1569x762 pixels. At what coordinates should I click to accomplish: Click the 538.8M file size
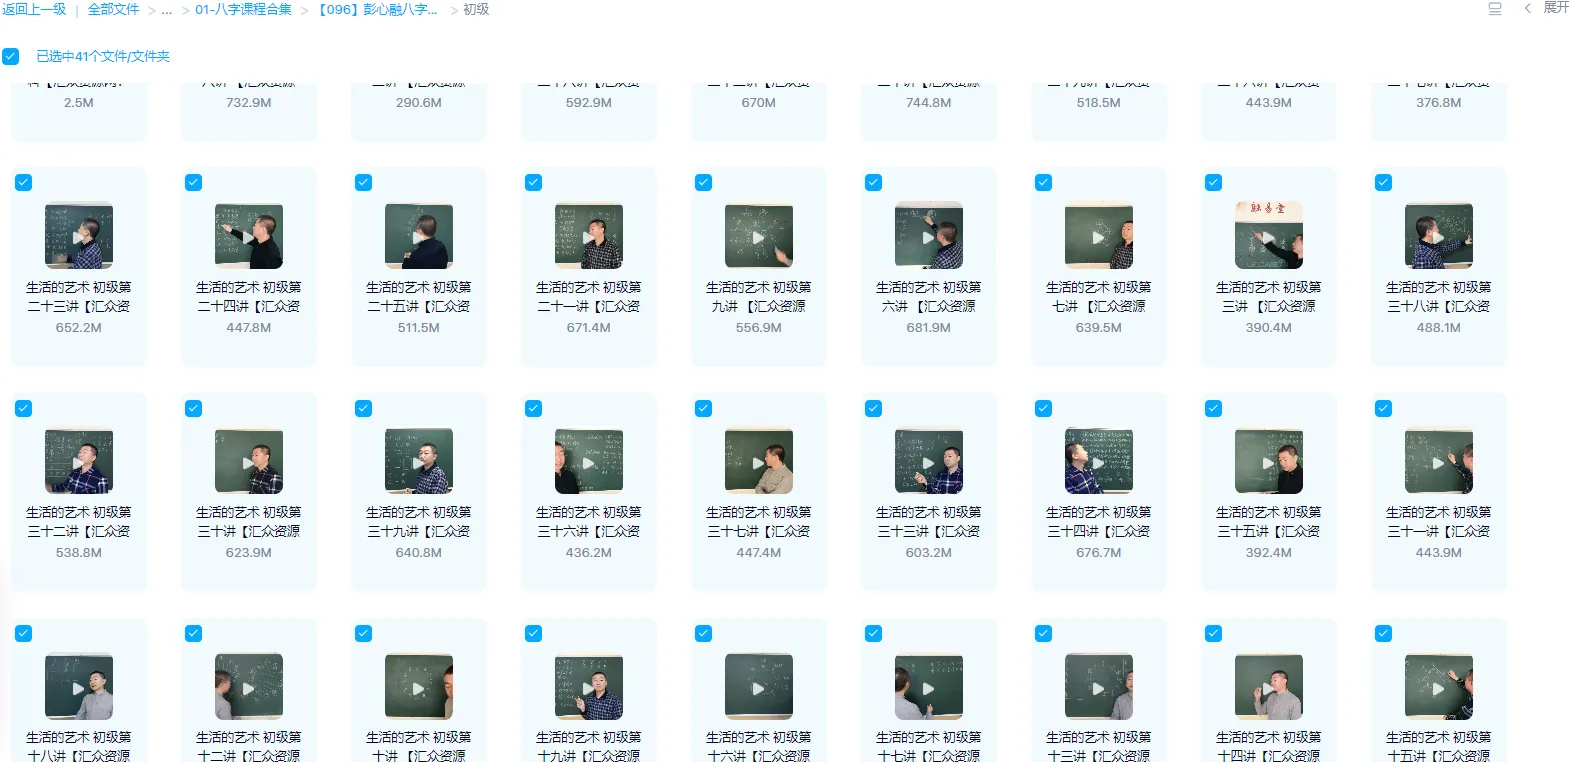79,552
